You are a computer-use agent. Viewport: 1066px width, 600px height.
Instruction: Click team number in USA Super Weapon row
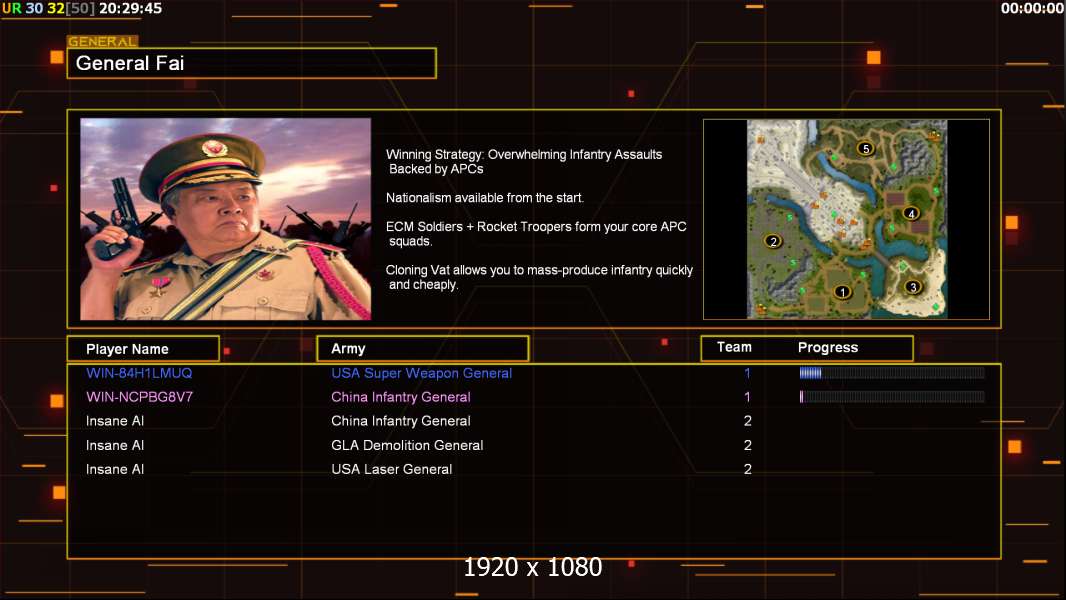tap(747, 373)
